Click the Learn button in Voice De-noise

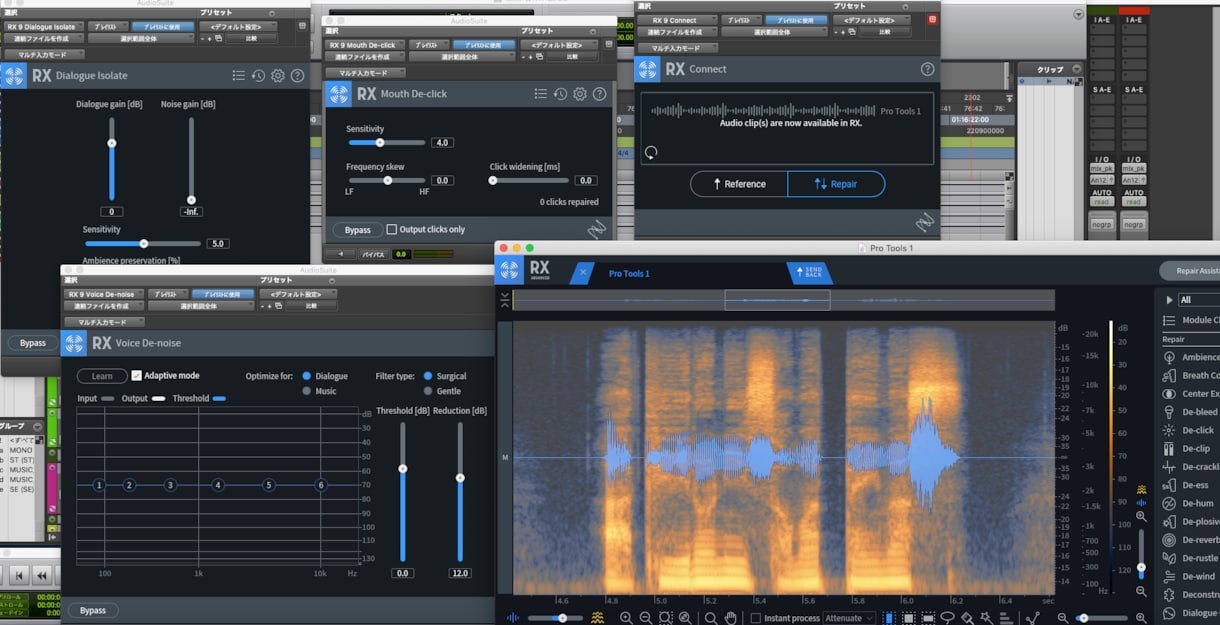pos(102,376)
